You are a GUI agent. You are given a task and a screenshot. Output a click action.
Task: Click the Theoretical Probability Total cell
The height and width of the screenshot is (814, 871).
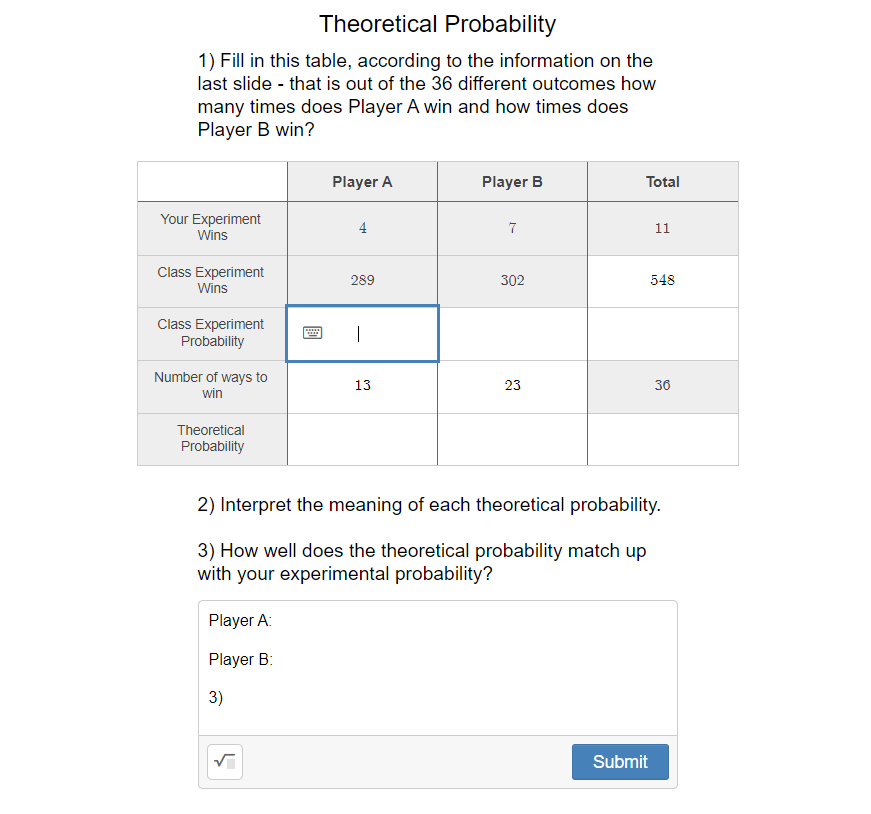[662, 439]
